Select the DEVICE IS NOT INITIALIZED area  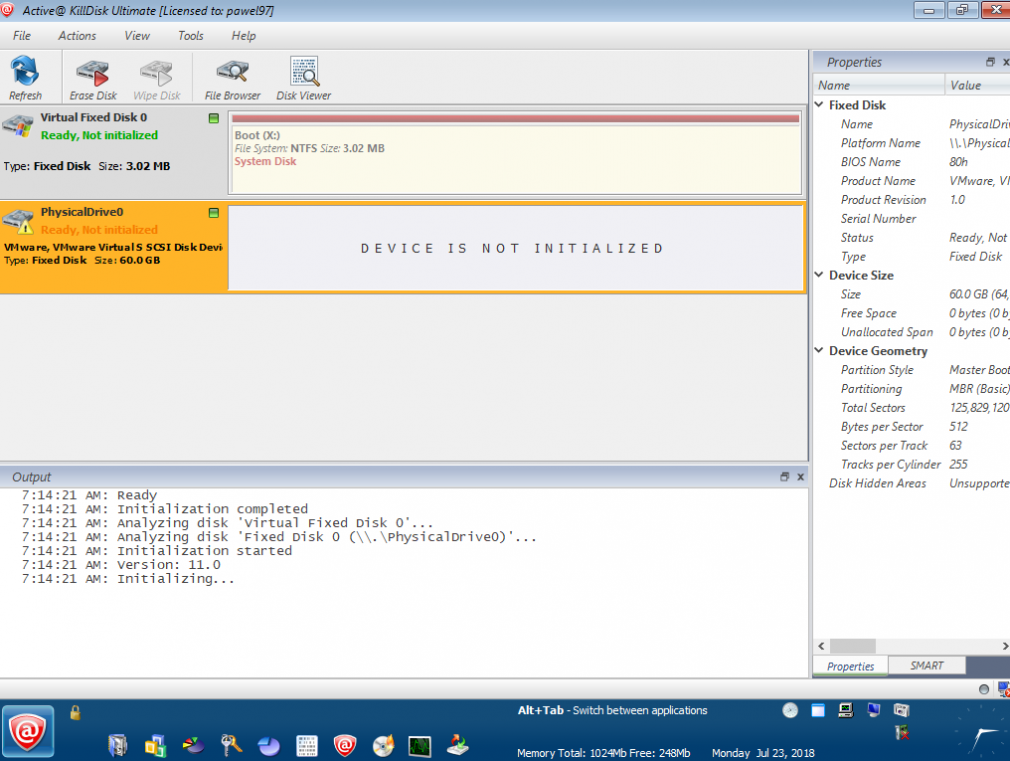tap(516, 248)
